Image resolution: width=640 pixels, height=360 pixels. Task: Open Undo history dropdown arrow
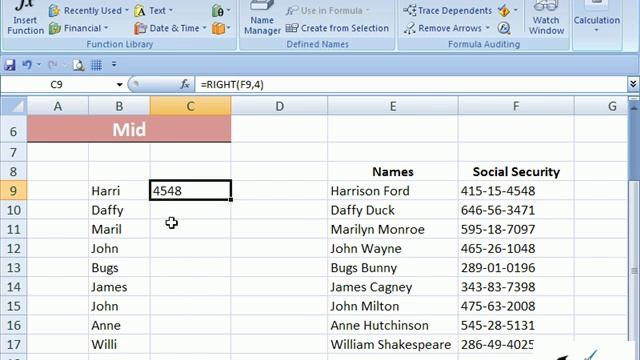(x=39, y=64)
